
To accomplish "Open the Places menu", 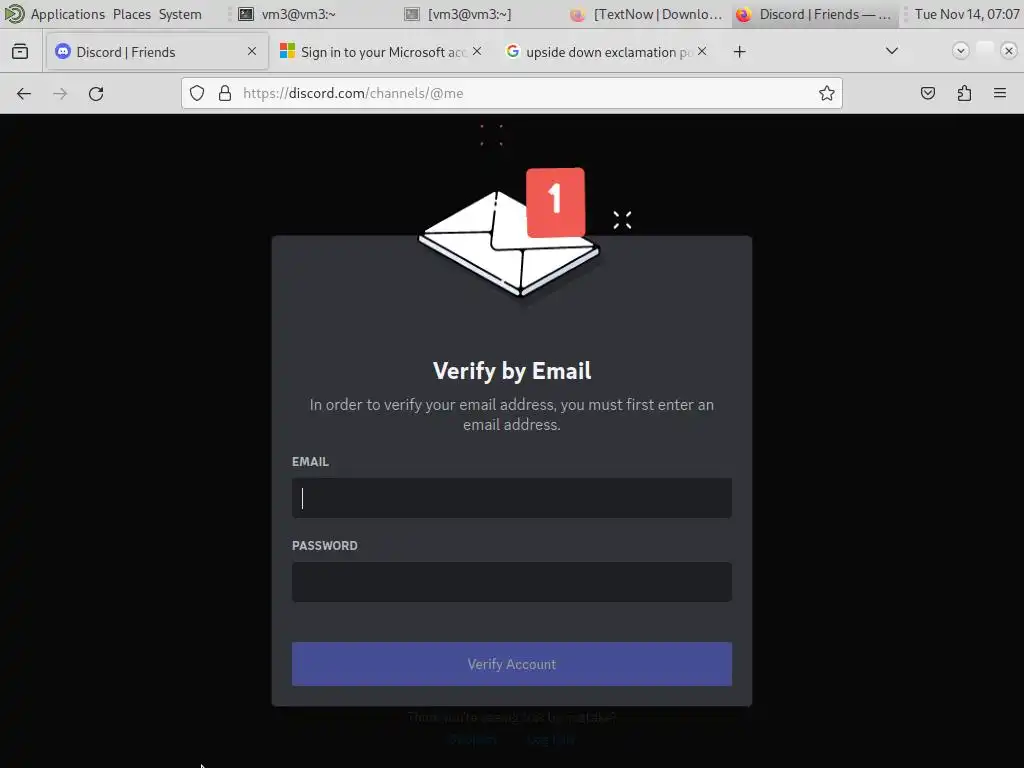I will (131, 14).
